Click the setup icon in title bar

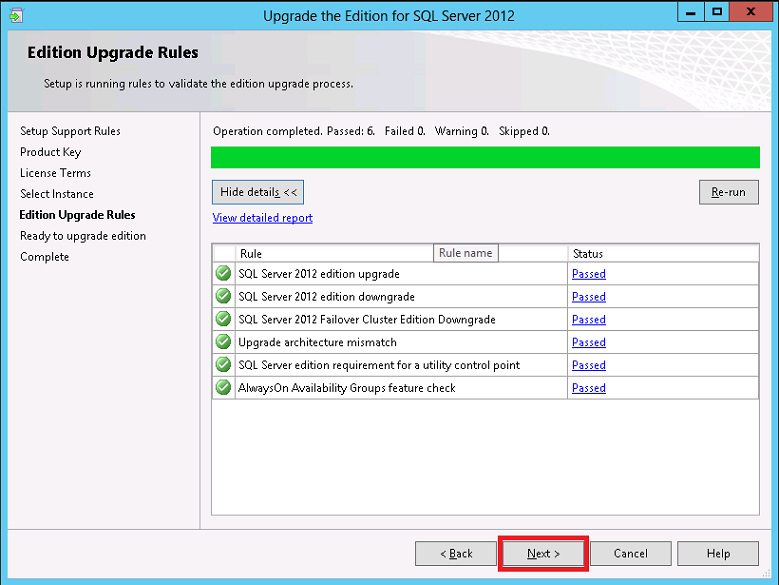pyautogui.click(x=16, y=15)
